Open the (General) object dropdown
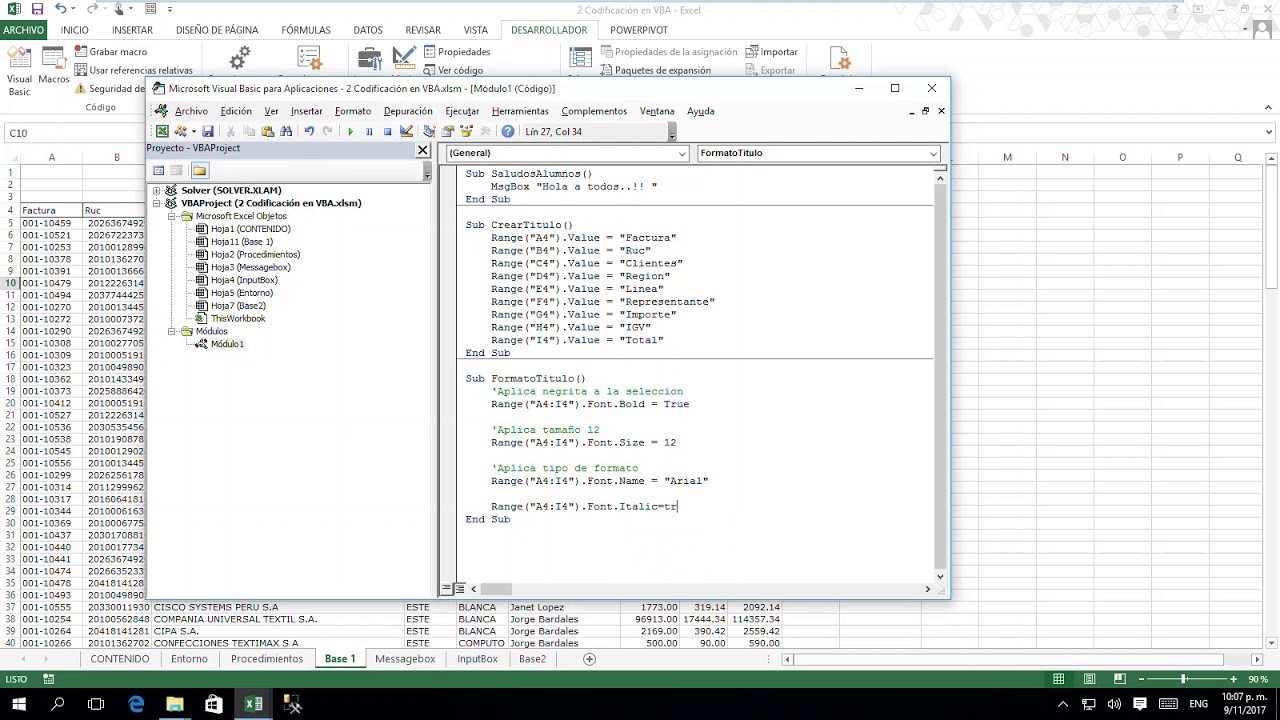The width and height of the screenshot is (1280, 720). click(682, 153)
